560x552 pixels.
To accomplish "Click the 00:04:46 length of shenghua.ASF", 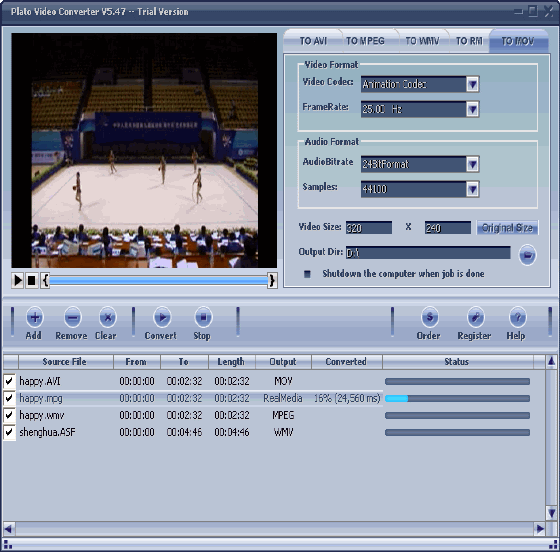I will click(232, 432).
